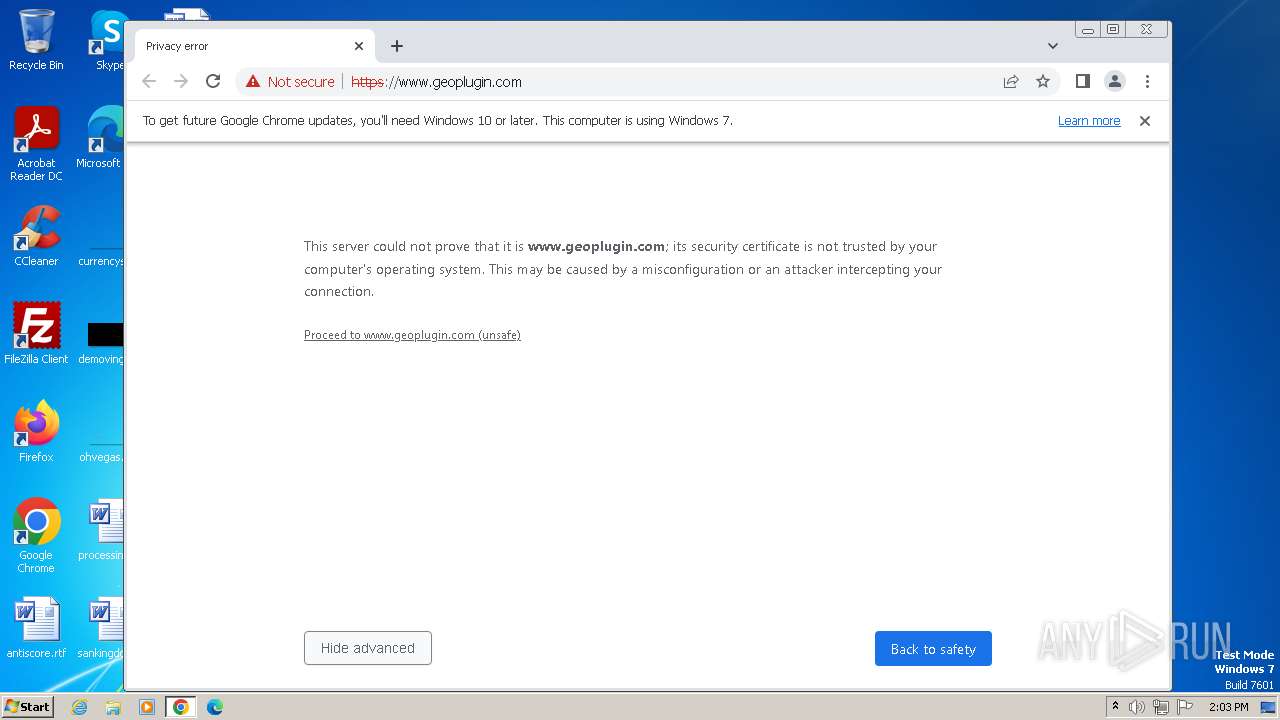Image resolution: width=1280 pixels, height=720 pixels.
Task: Click the Chrome taskbar button
Action: tap(181, 707)
